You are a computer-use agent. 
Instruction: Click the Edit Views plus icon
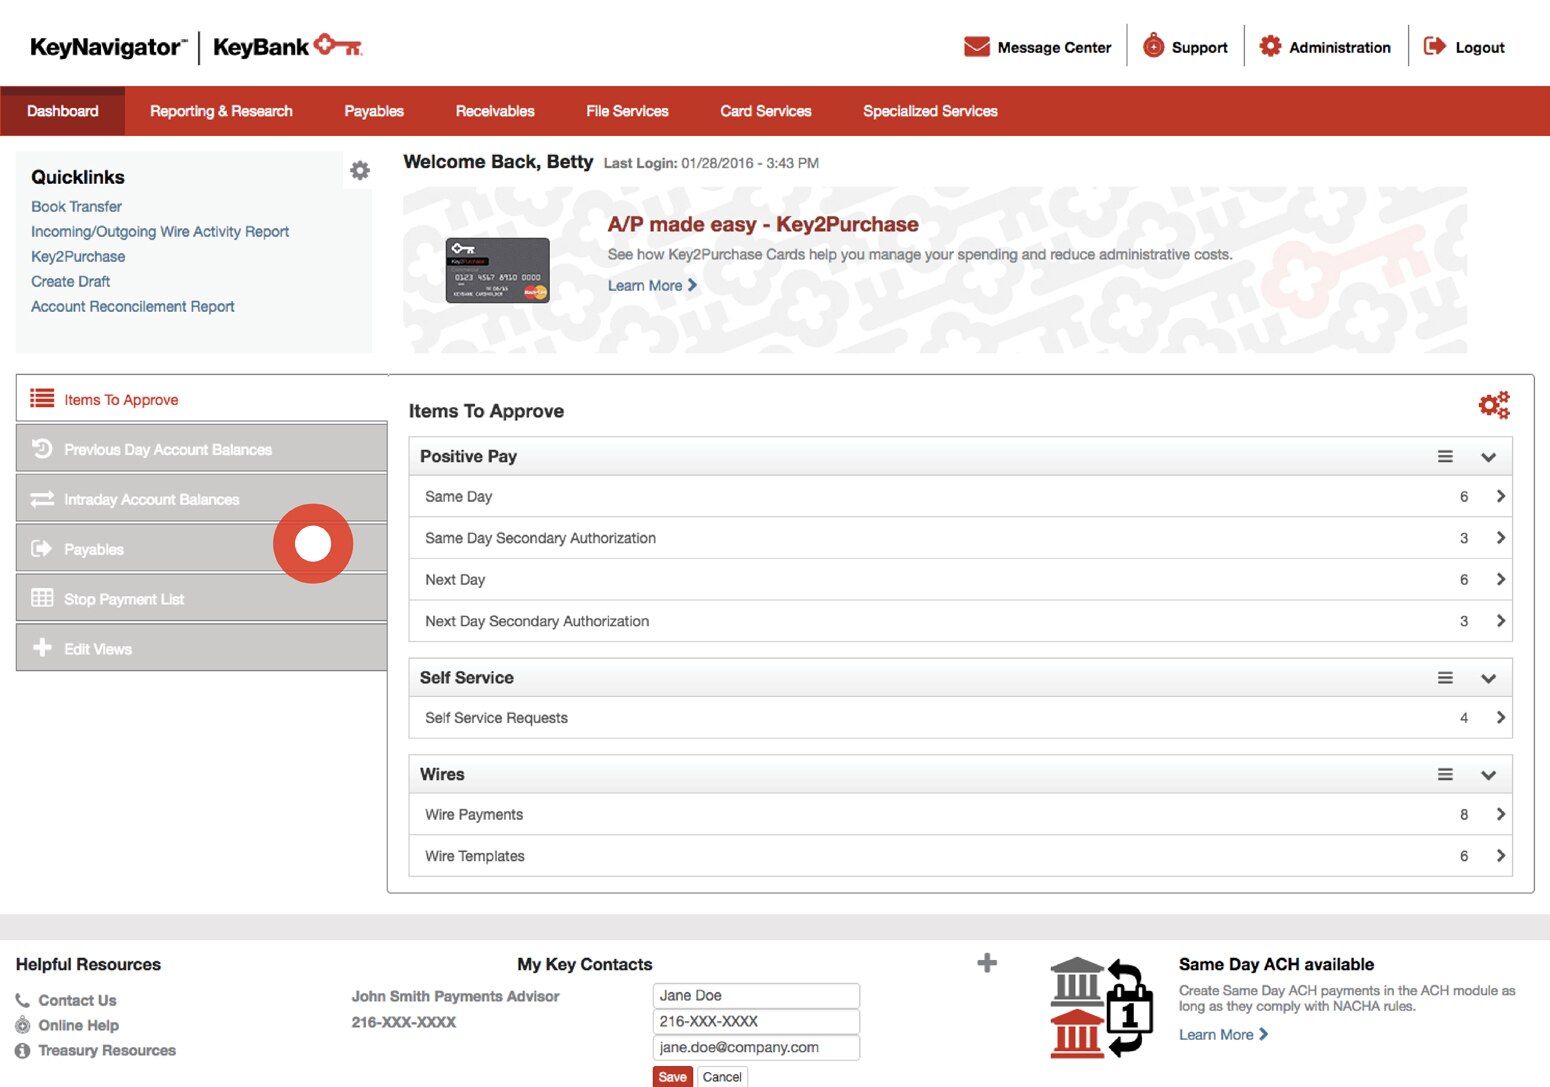[42, 647]
